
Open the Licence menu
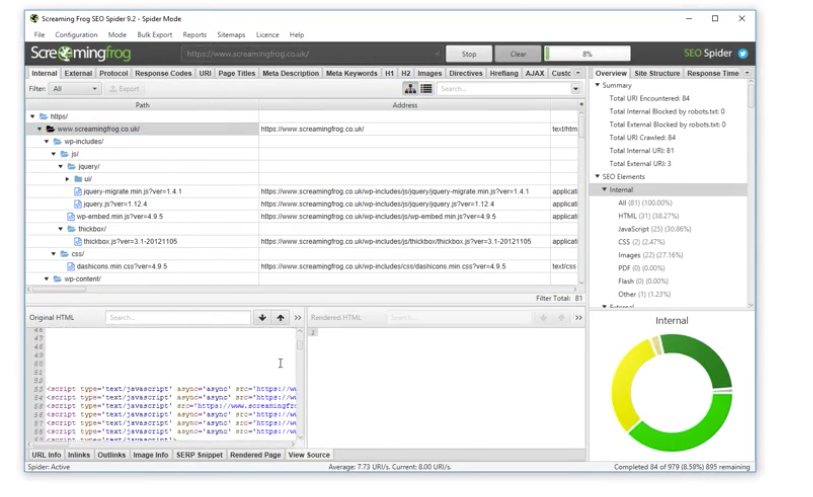268,35
